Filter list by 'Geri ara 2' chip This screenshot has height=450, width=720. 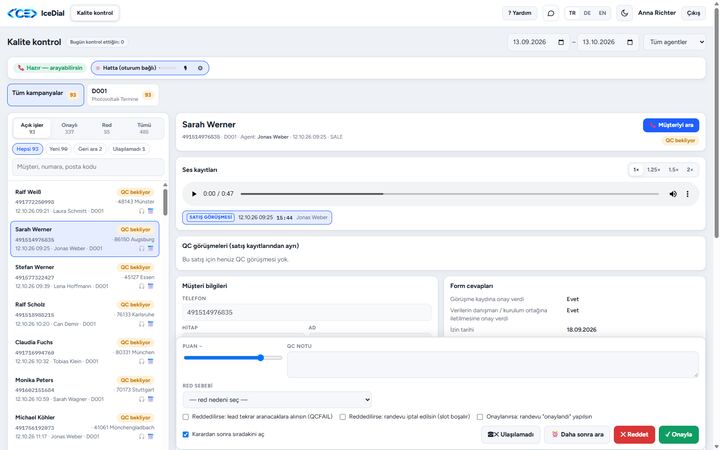[x=90, y=149]
